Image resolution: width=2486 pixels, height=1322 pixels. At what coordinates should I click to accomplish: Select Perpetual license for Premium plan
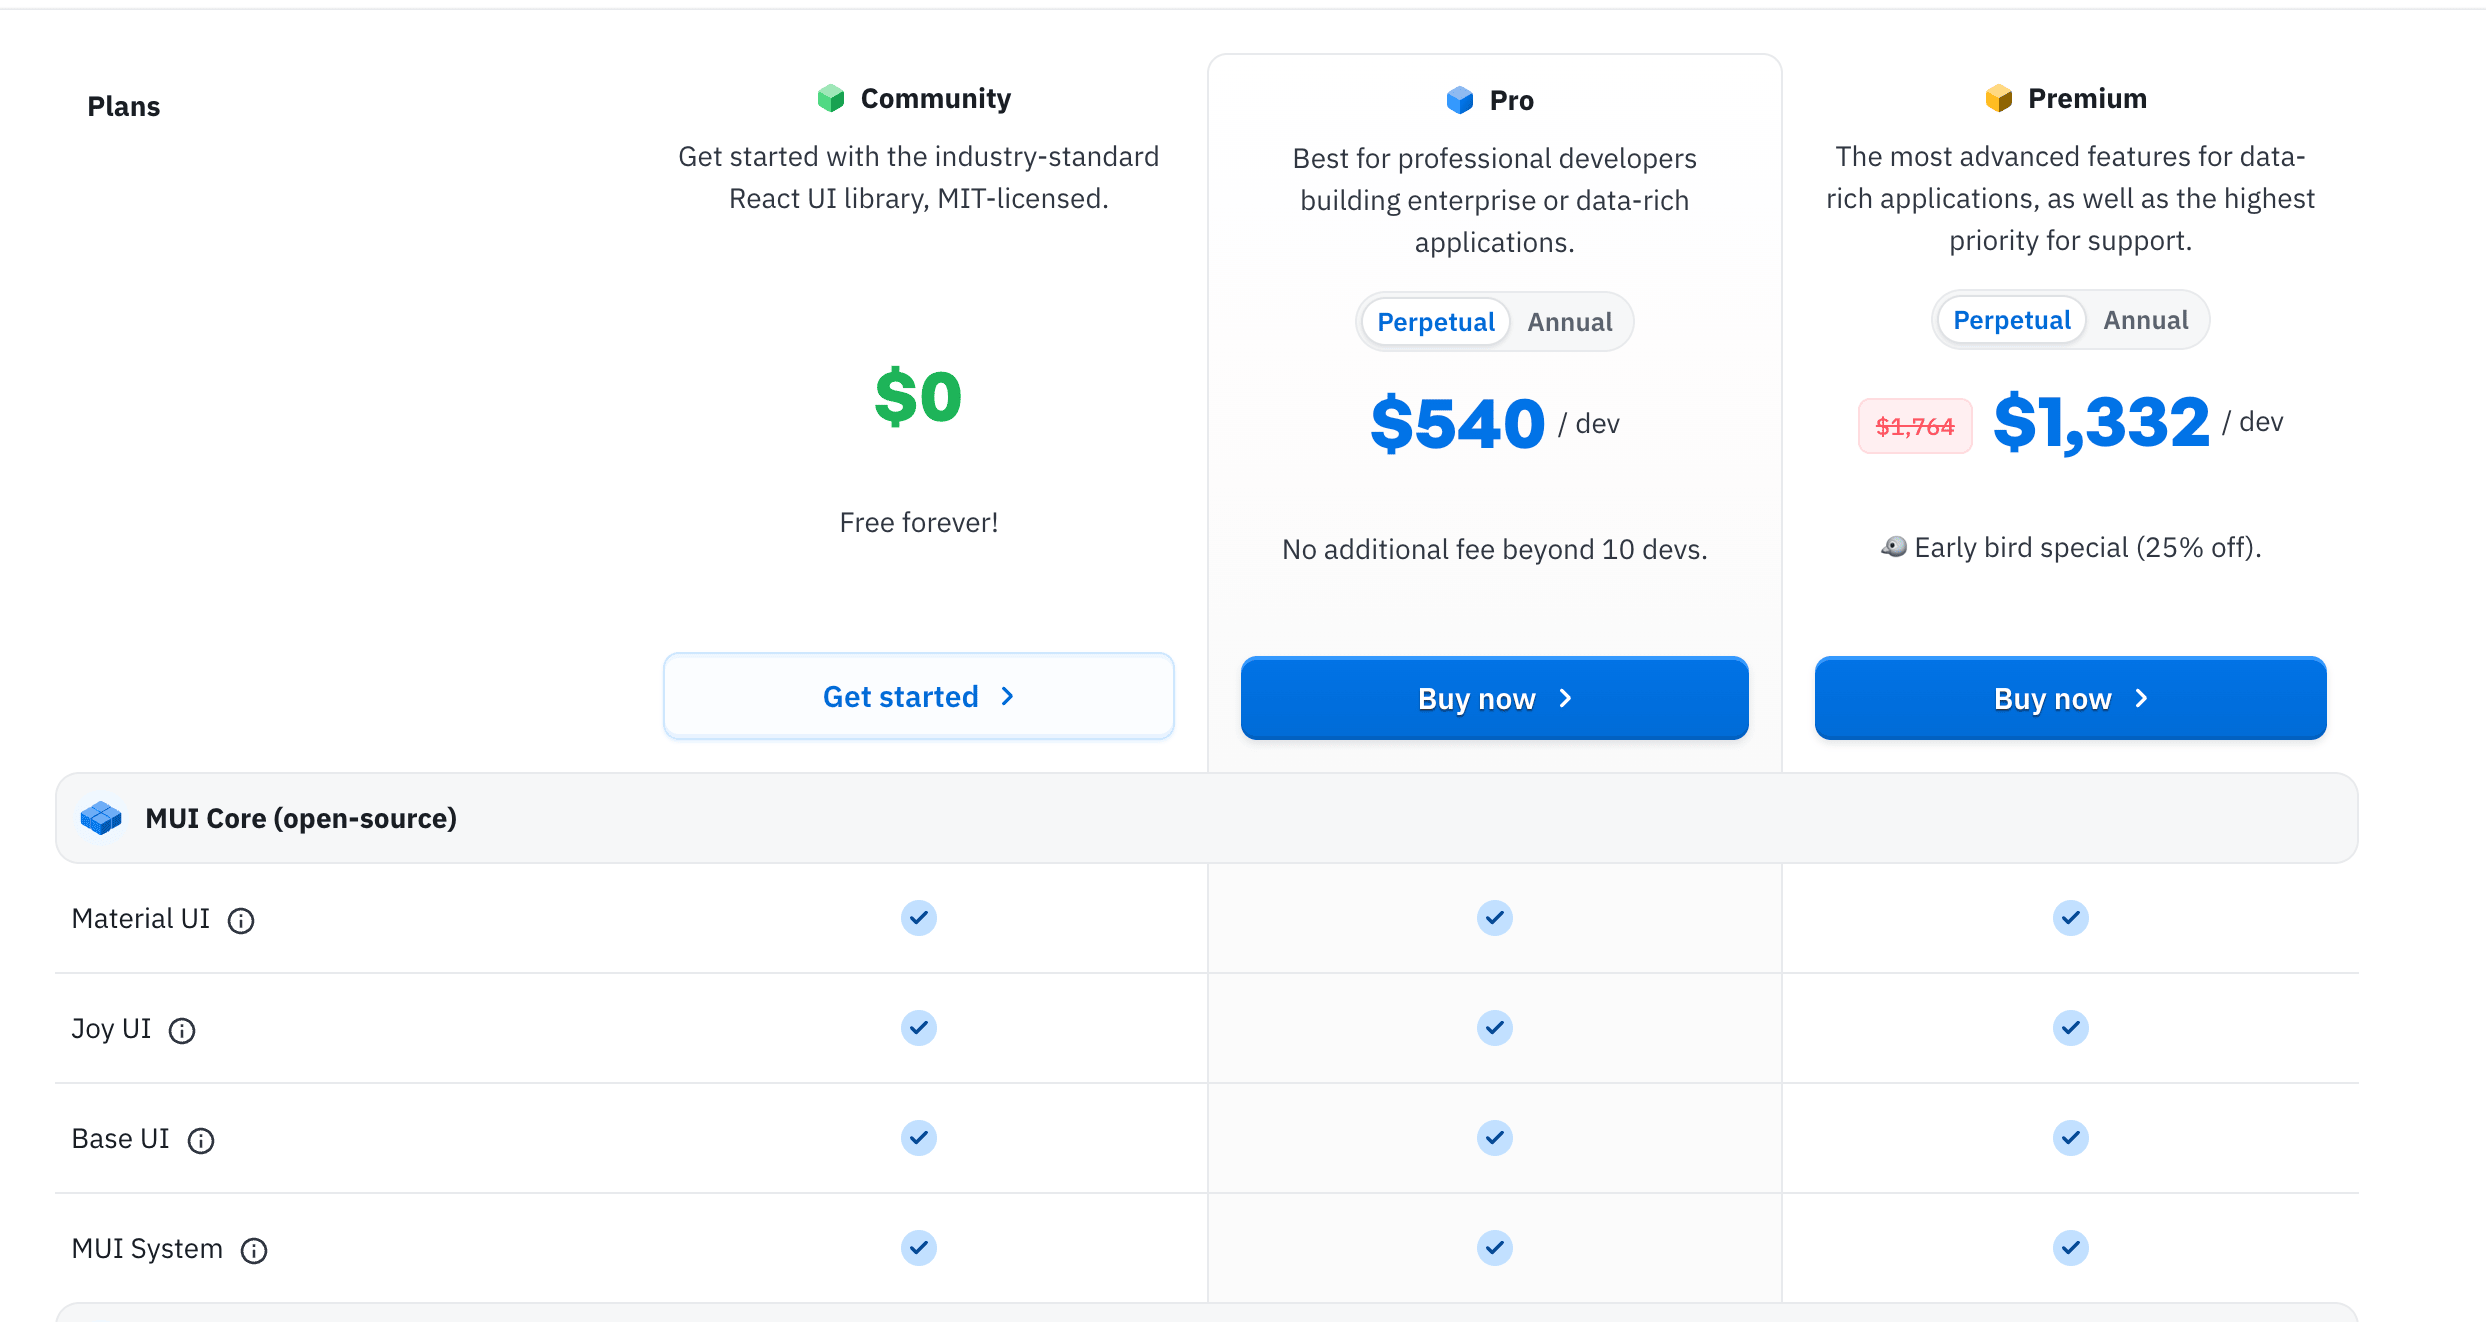click(x=2011, y=320)
